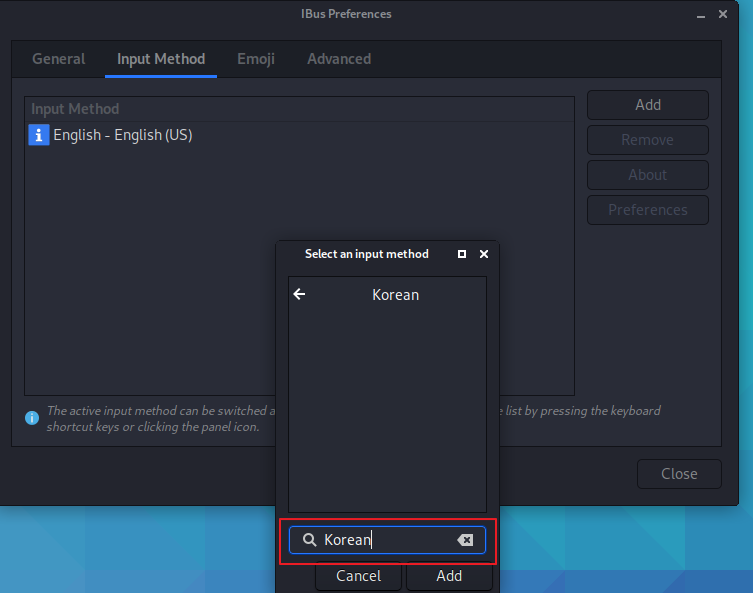Select the English - English (US) row

[x=299, y=135]
